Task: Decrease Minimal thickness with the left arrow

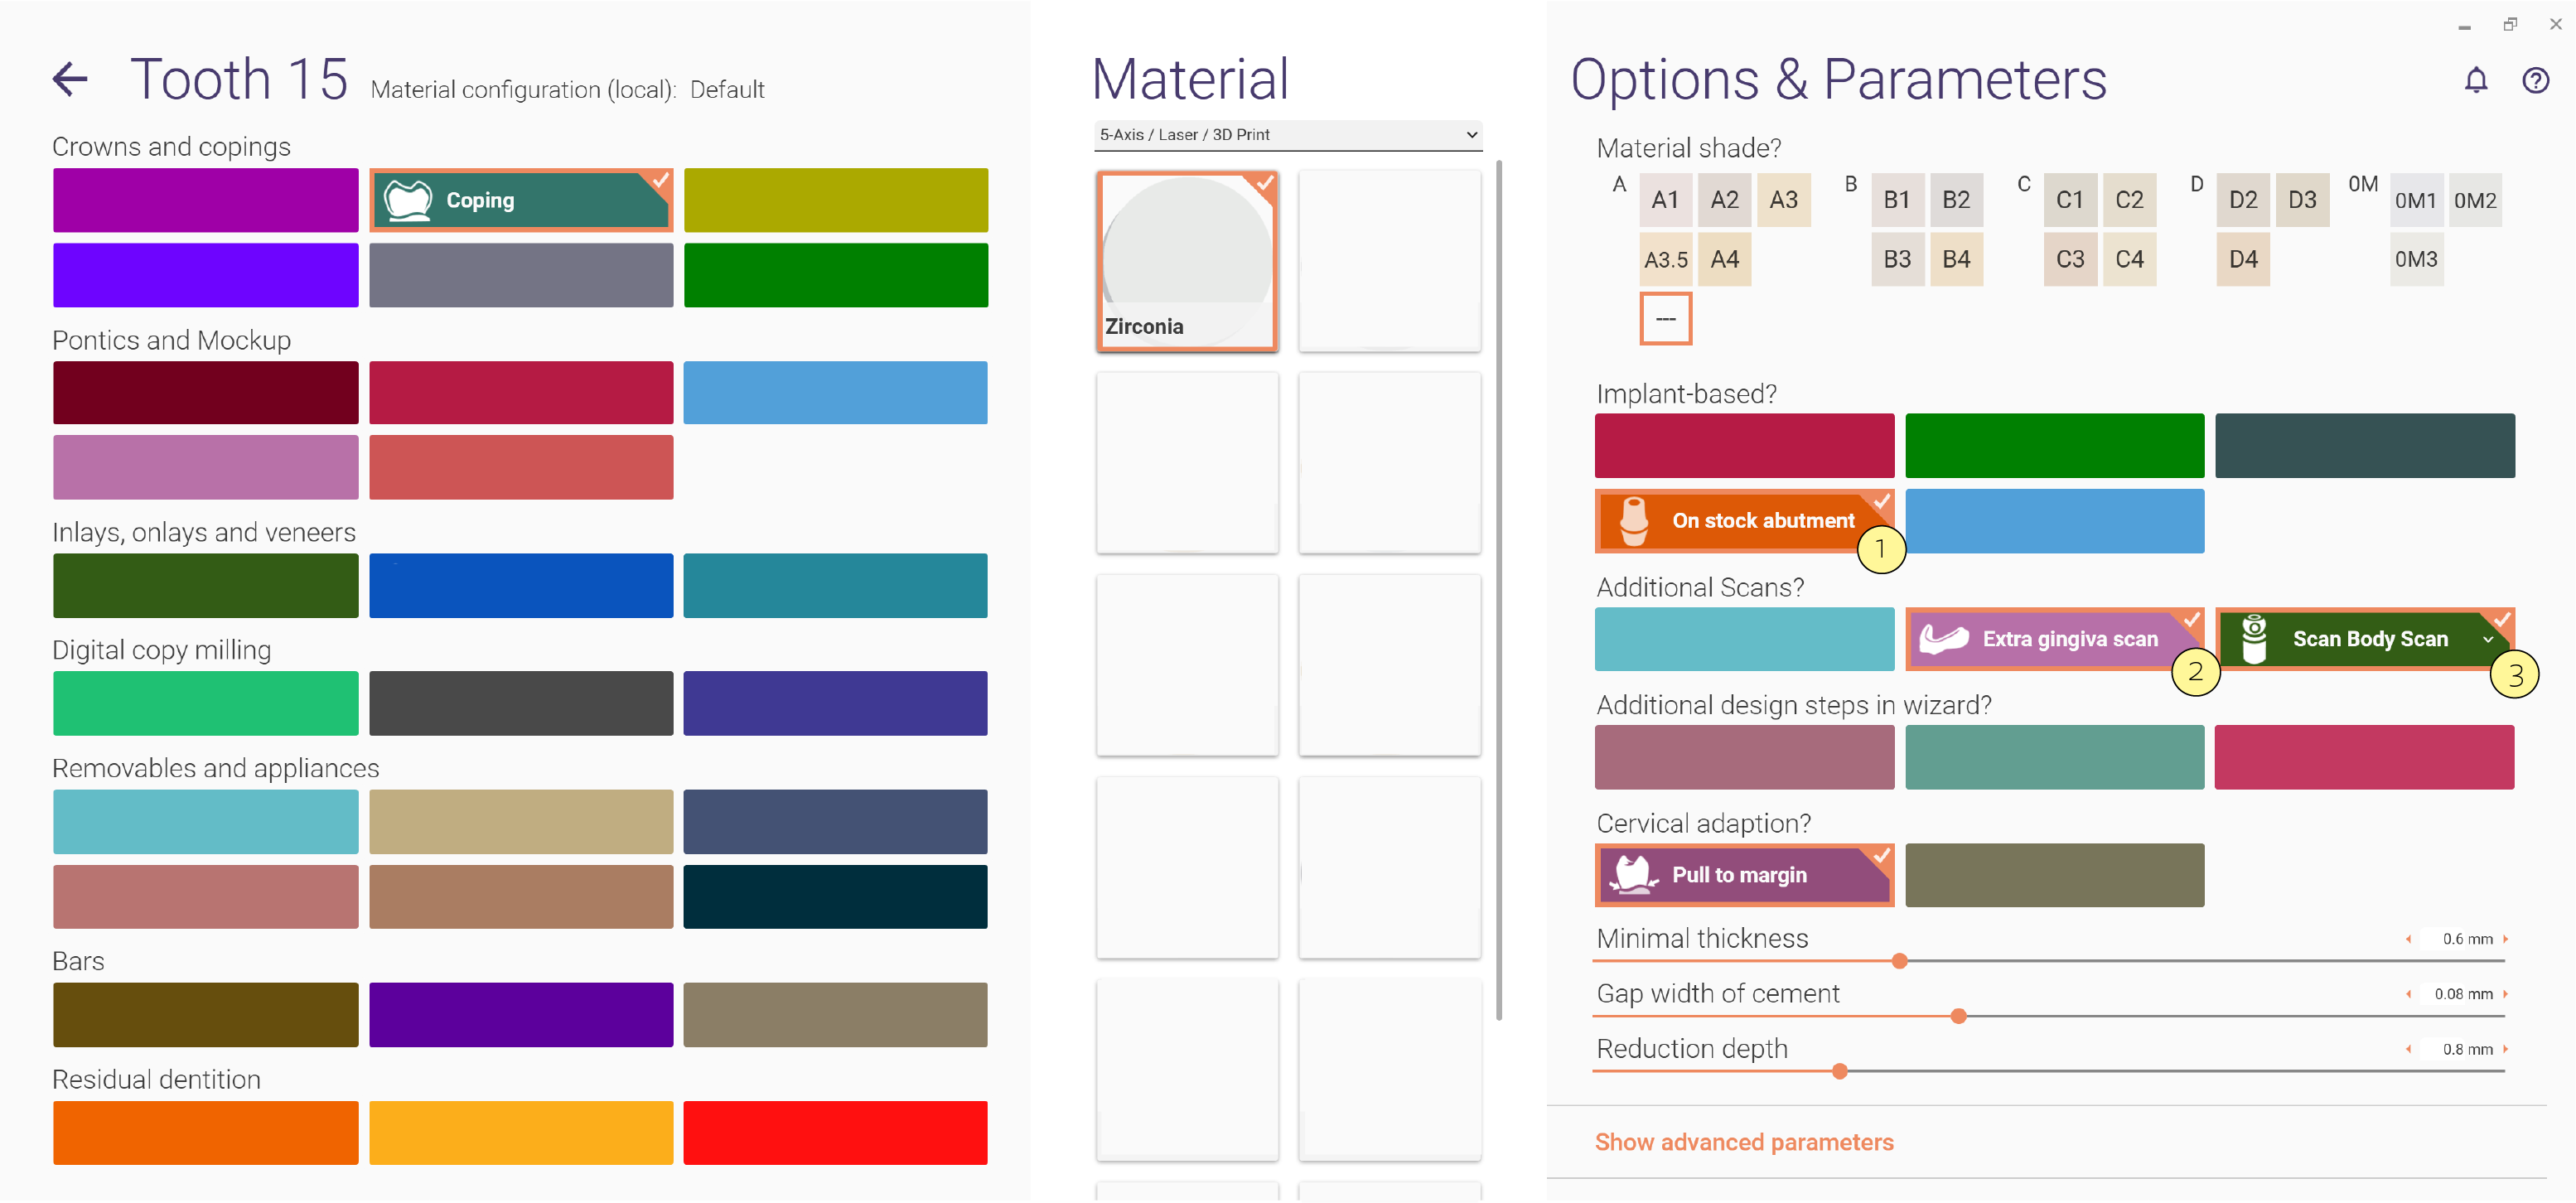Action: coord(2408,939)
